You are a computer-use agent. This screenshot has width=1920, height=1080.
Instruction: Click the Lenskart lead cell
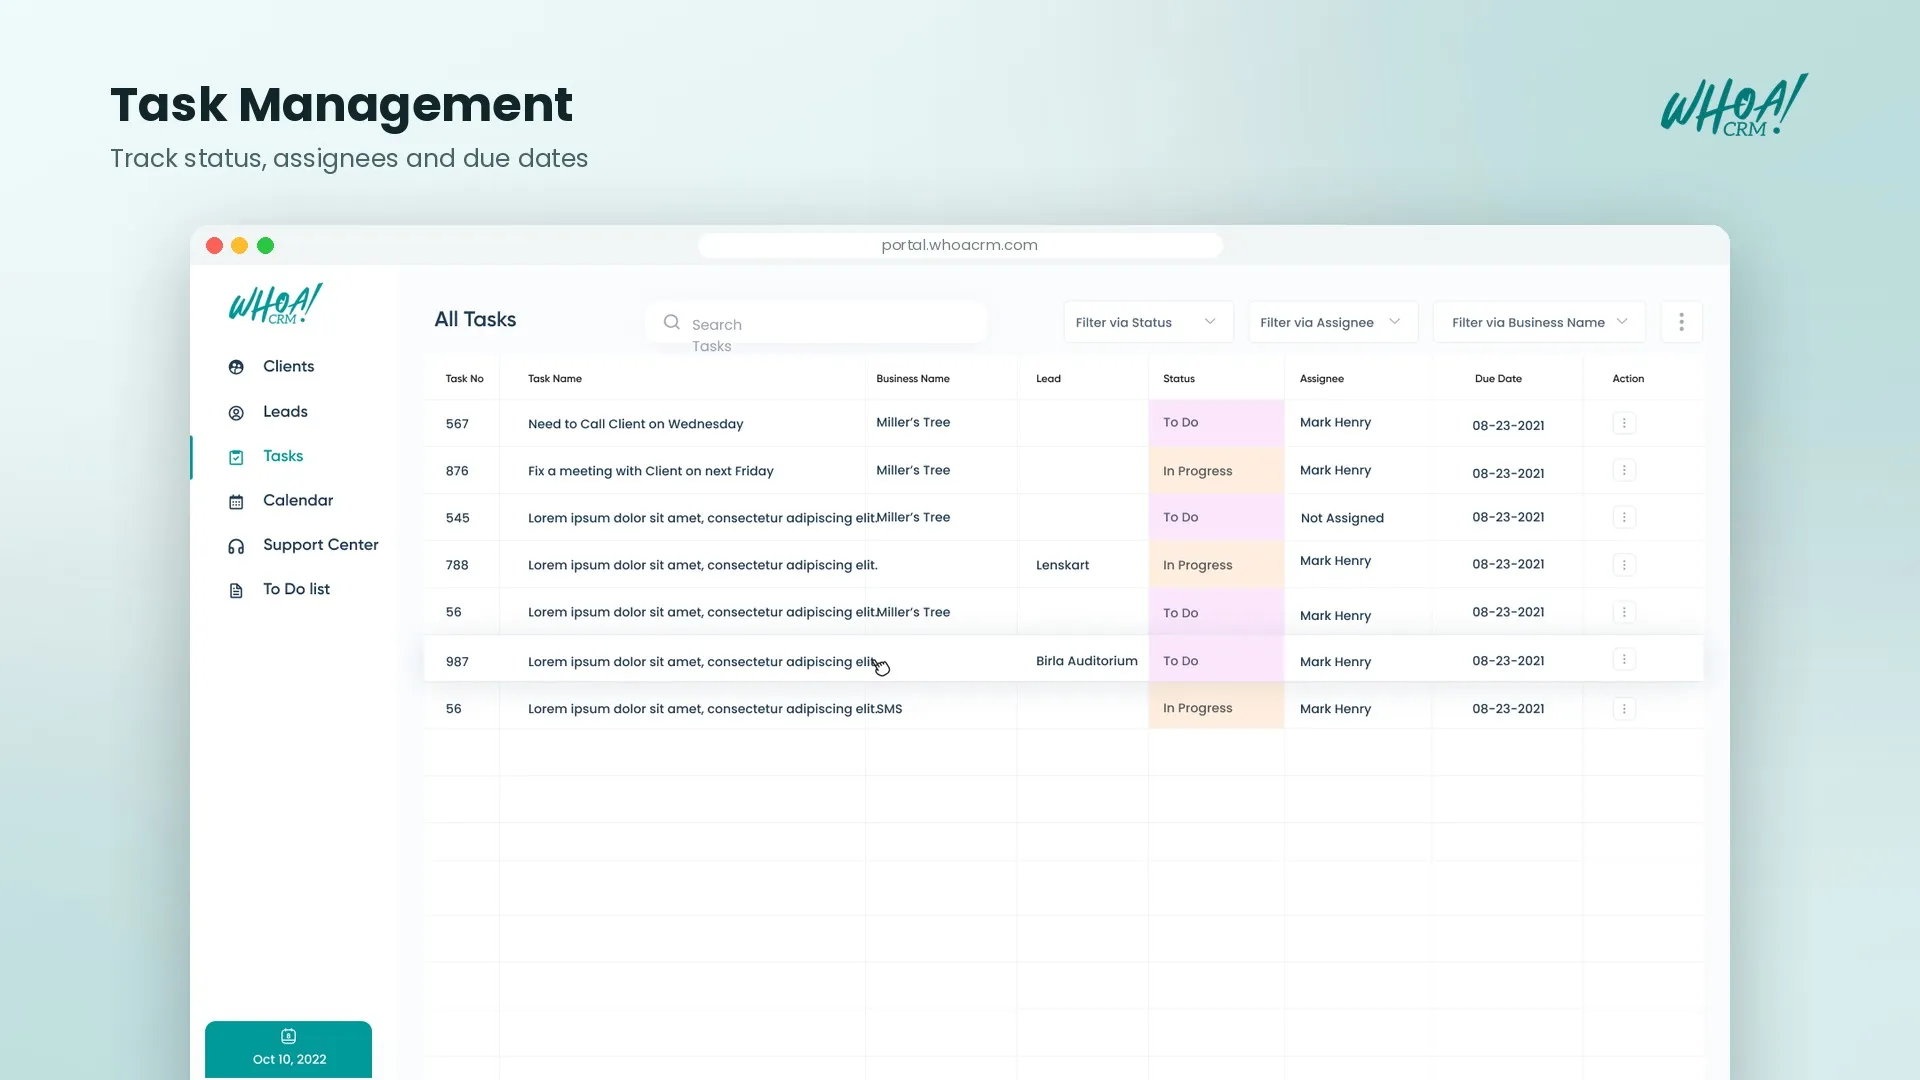[1062, 565]
